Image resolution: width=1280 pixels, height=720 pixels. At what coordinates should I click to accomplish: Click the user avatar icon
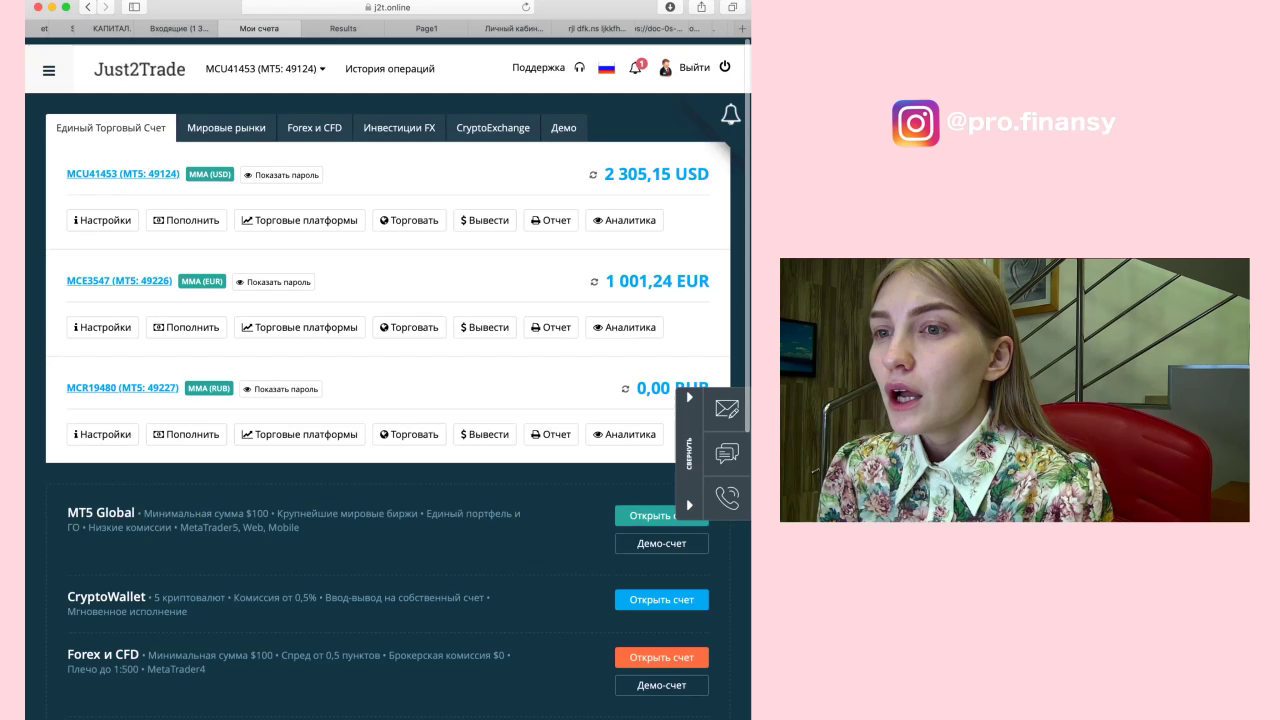click(665, 68)
